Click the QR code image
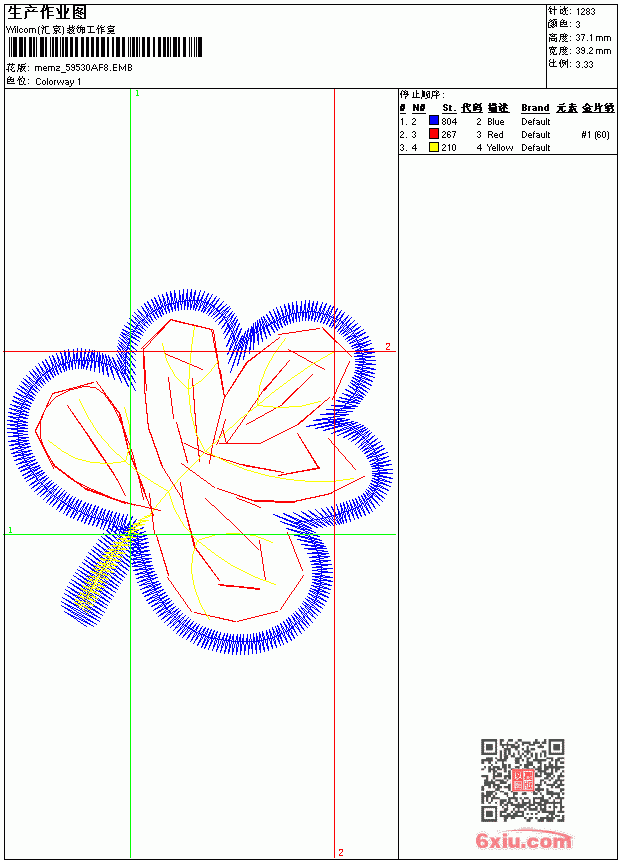620x860 pixels. pyautogui.click(x=523, y=780)
